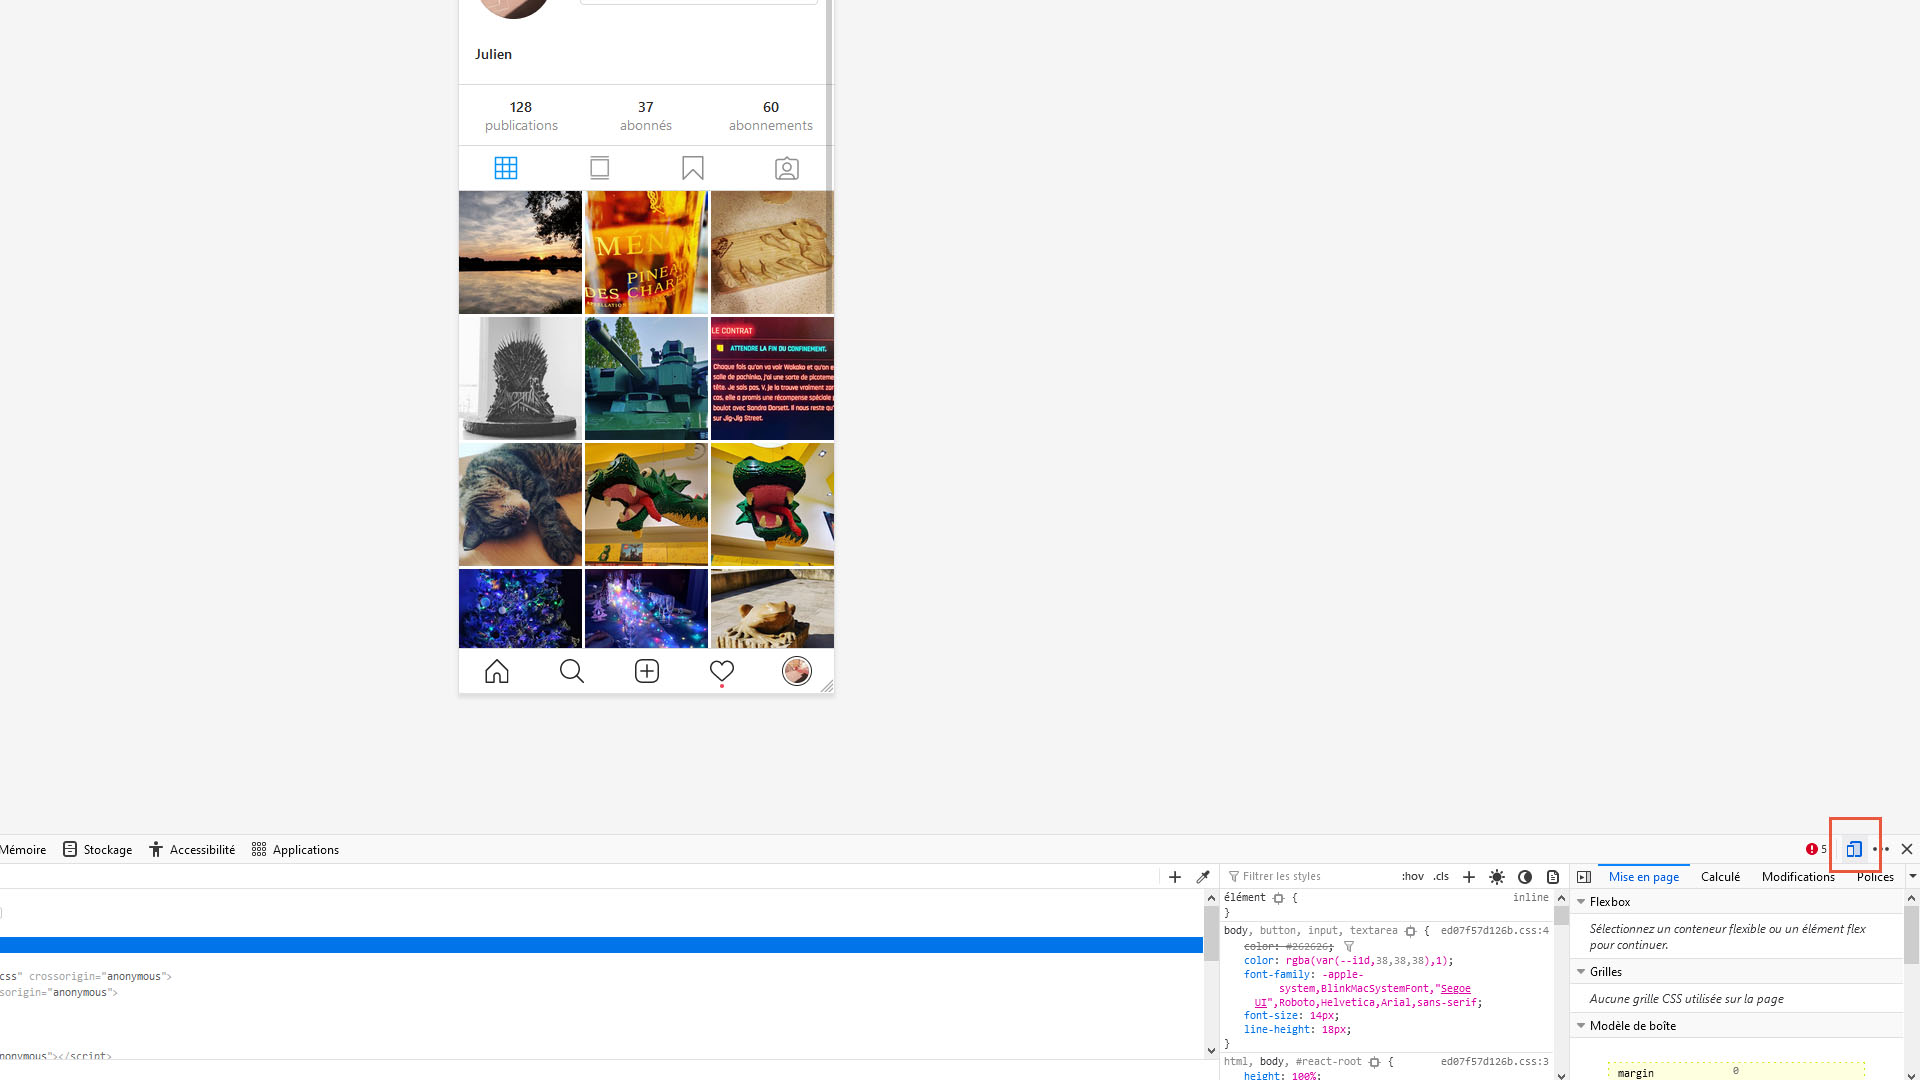Switch to the Mémoire devtools tab
Image resolution: width=1920 pixels, height=1080 pixels.
[x=23, y=850]
